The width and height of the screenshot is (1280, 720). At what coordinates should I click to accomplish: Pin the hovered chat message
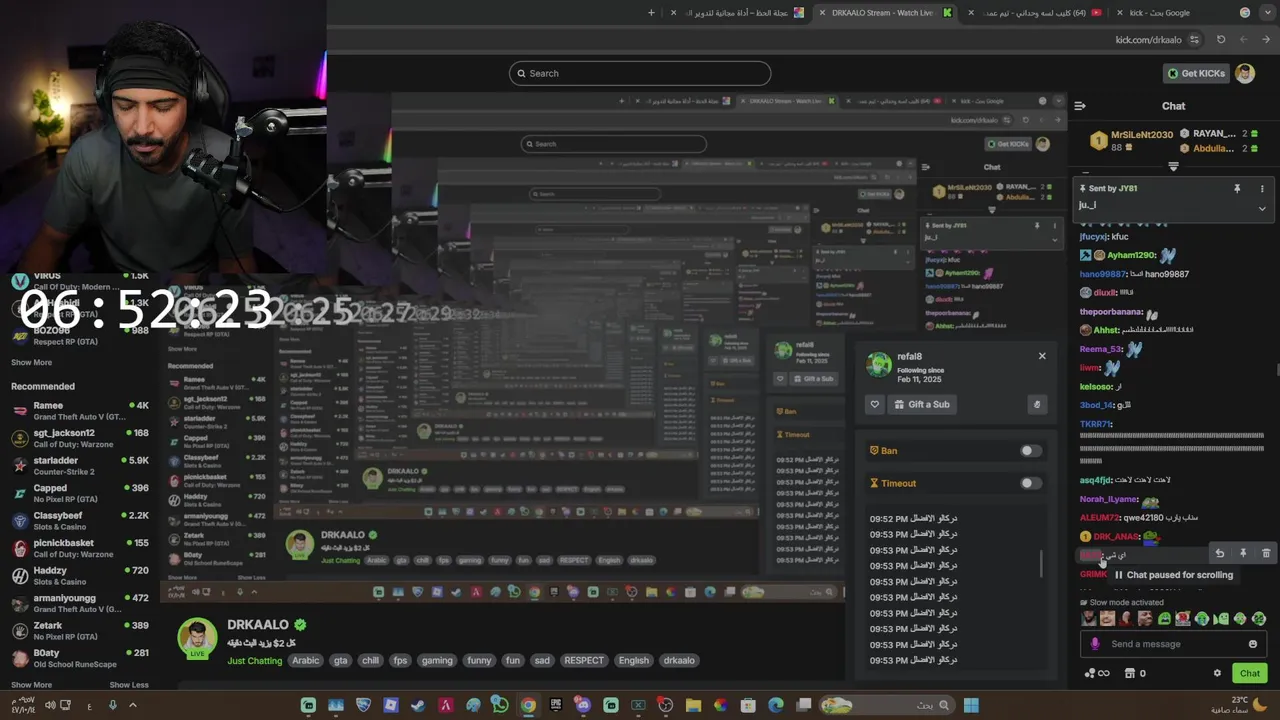pos(1243,553)
